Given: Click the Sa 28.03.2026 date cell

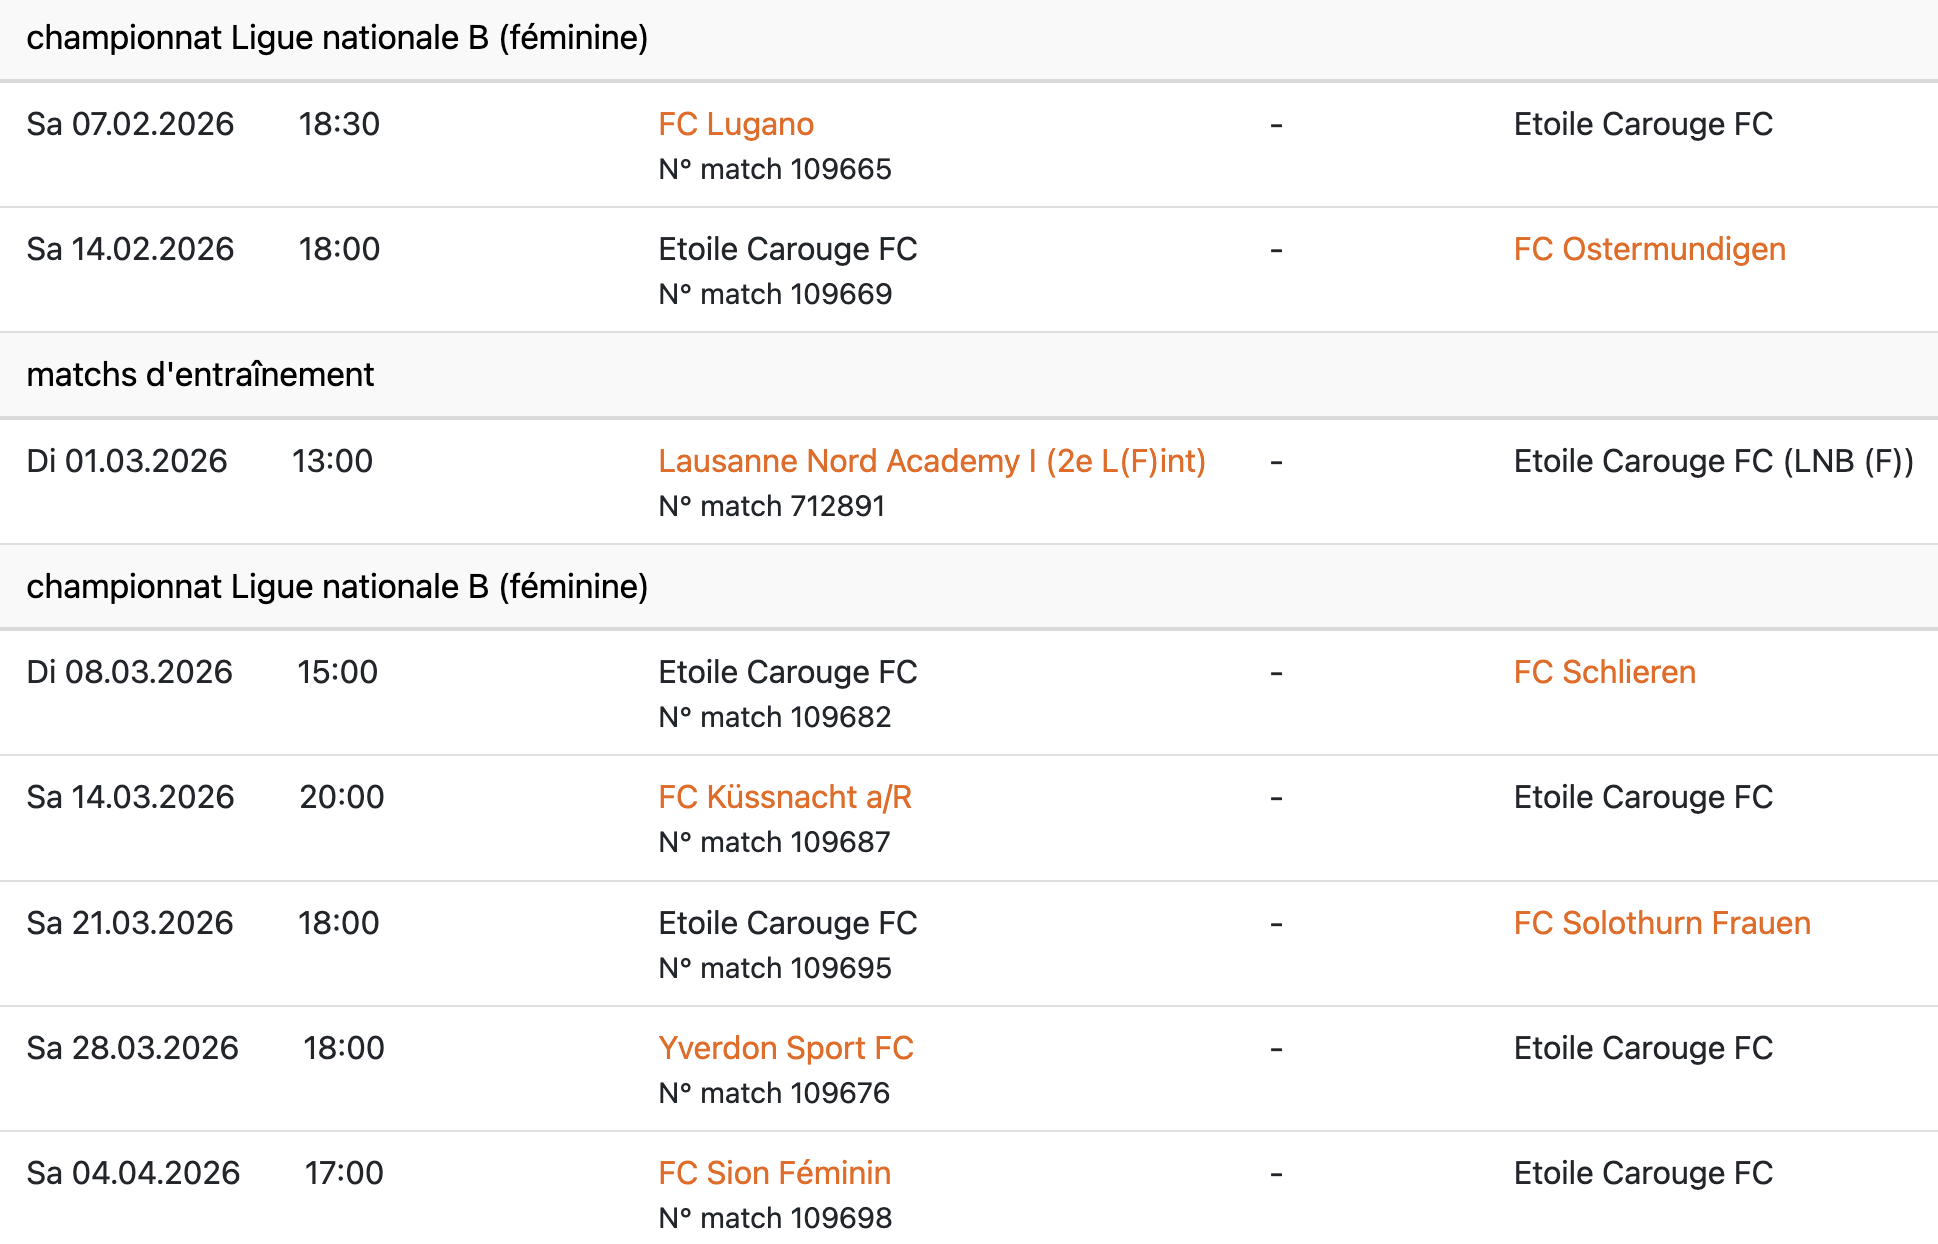Looking at the screenshot, I should [x=132, y=1048].
